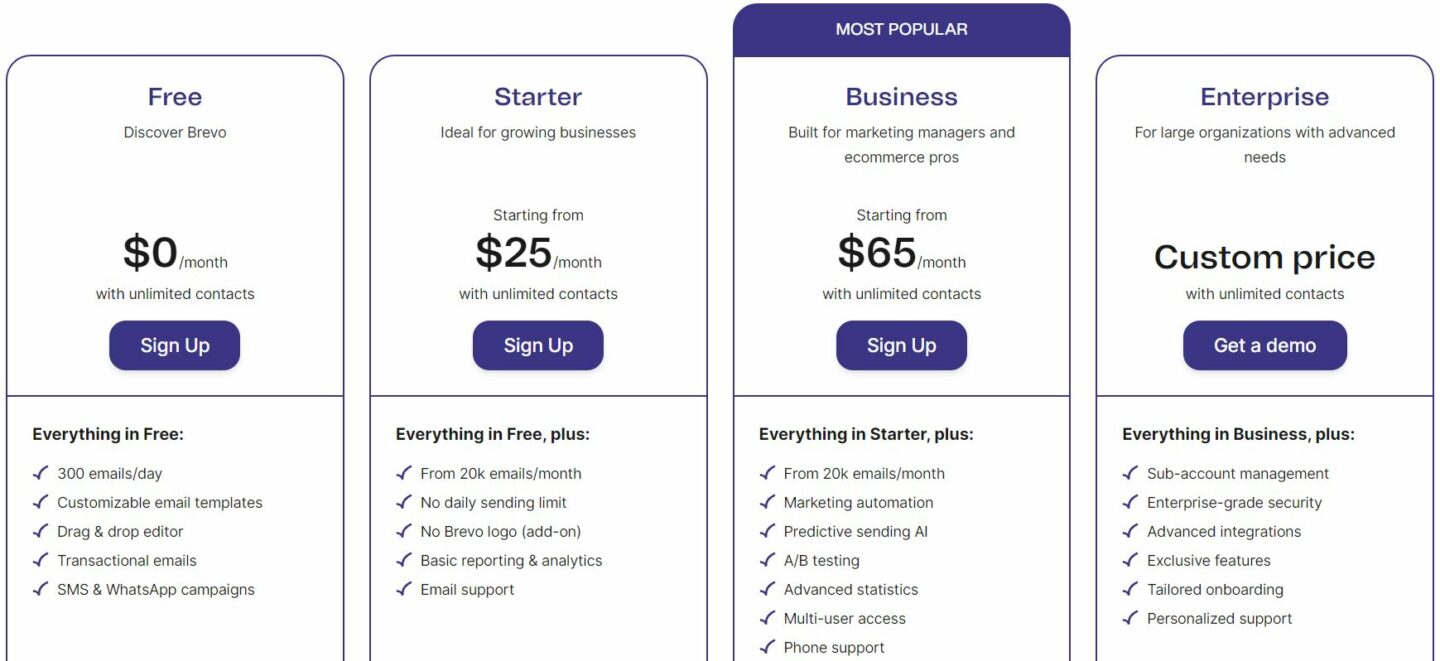This screenshot has width=1440, height=661.
Task: Click Sign Up under the Starter plan
Action: (538, 345)
